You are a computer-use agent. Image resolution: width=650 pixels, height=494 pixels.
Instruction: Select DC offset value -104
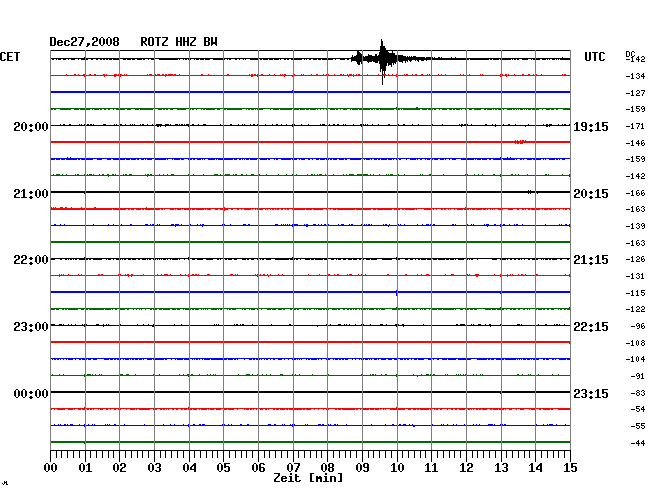[635, 359]
